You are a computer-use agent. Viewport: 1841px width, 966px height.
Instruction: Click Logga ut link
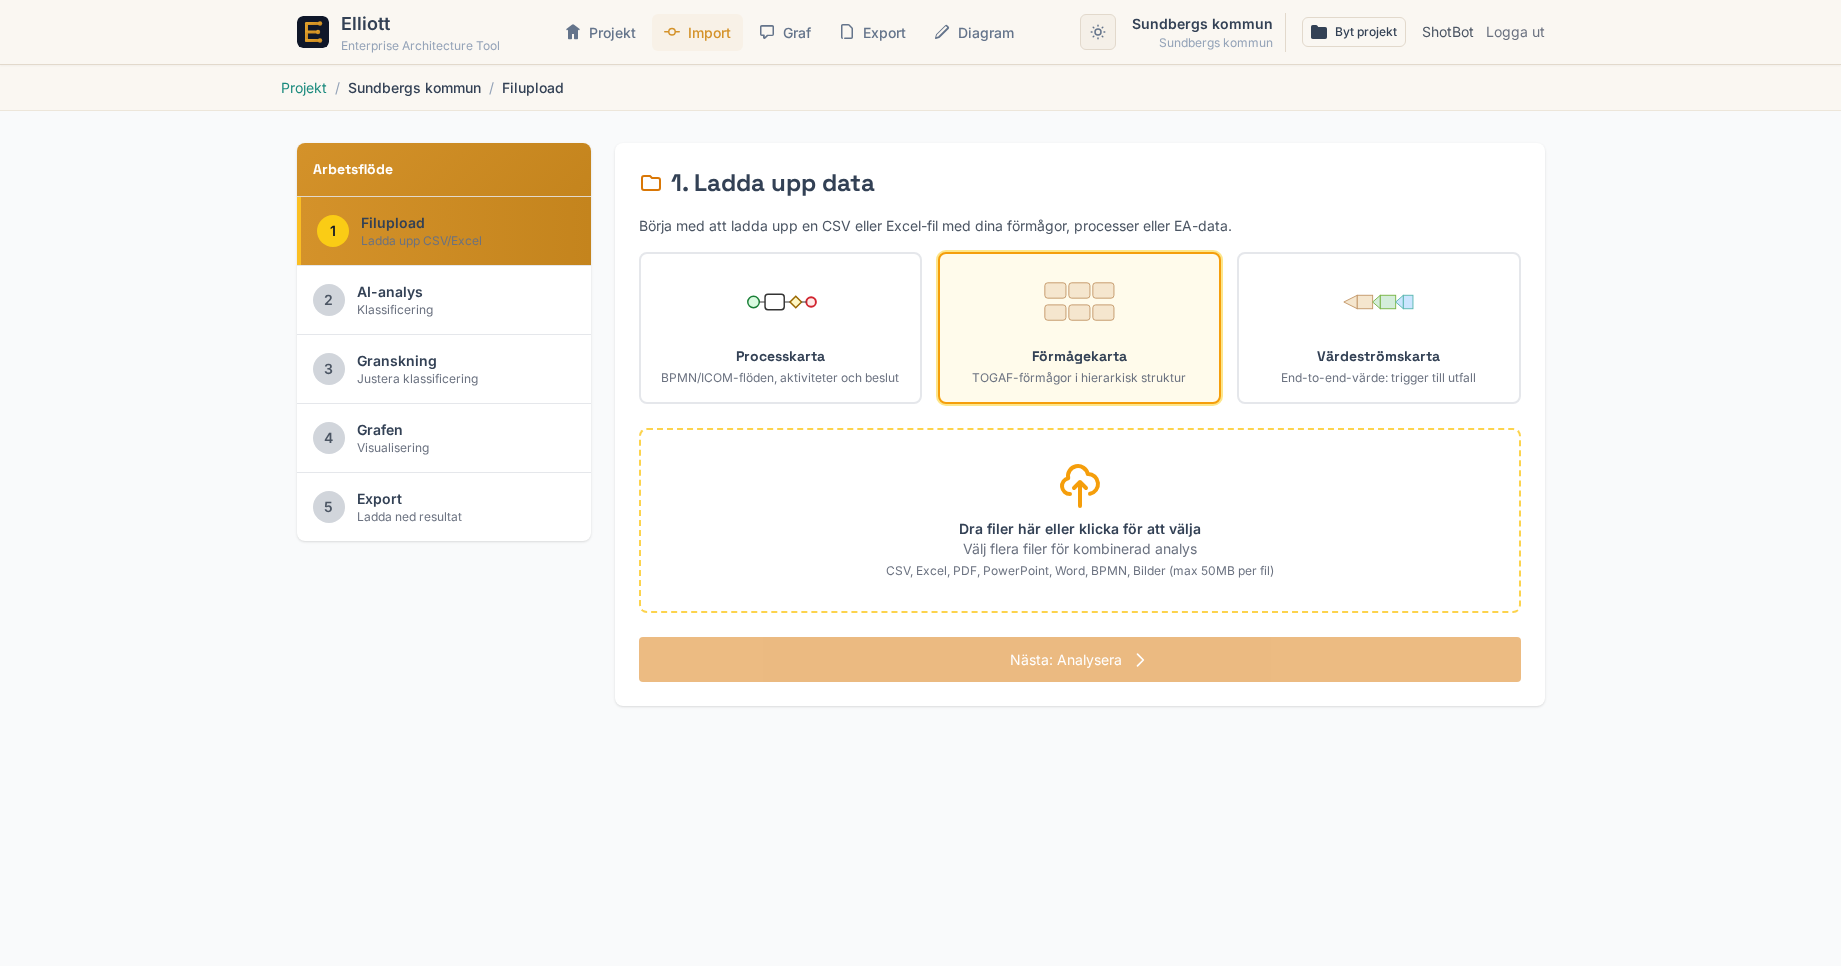point(1515,32)
